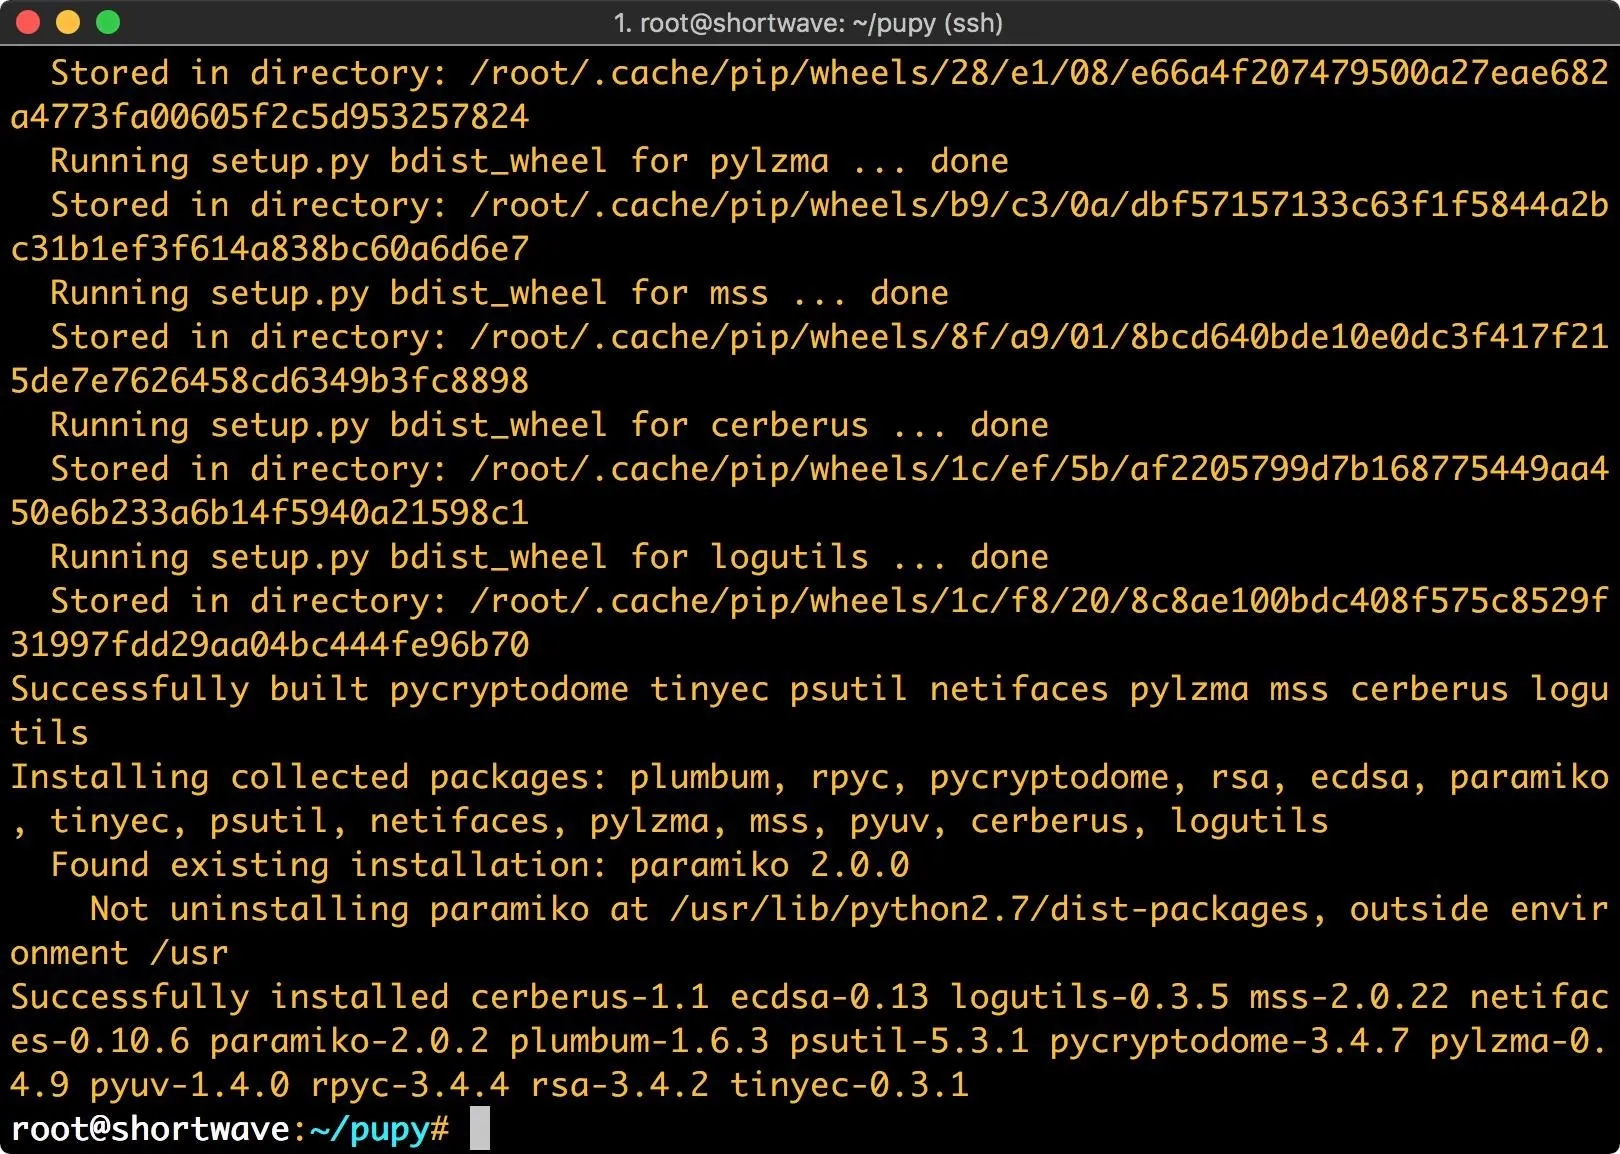Click the 'root@shortwave' prompt text
The image size is (1620, 1154).
point(150,1128)
